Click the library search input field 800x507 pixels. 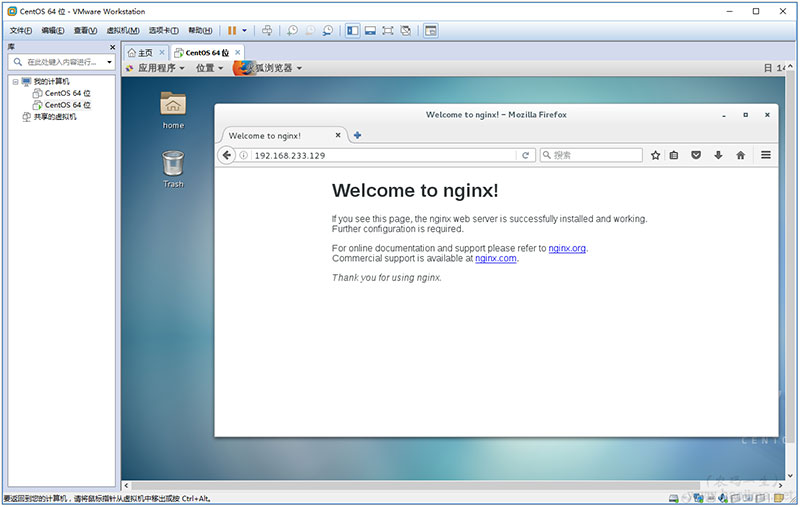pyautogui.click(x=61, y=62)
